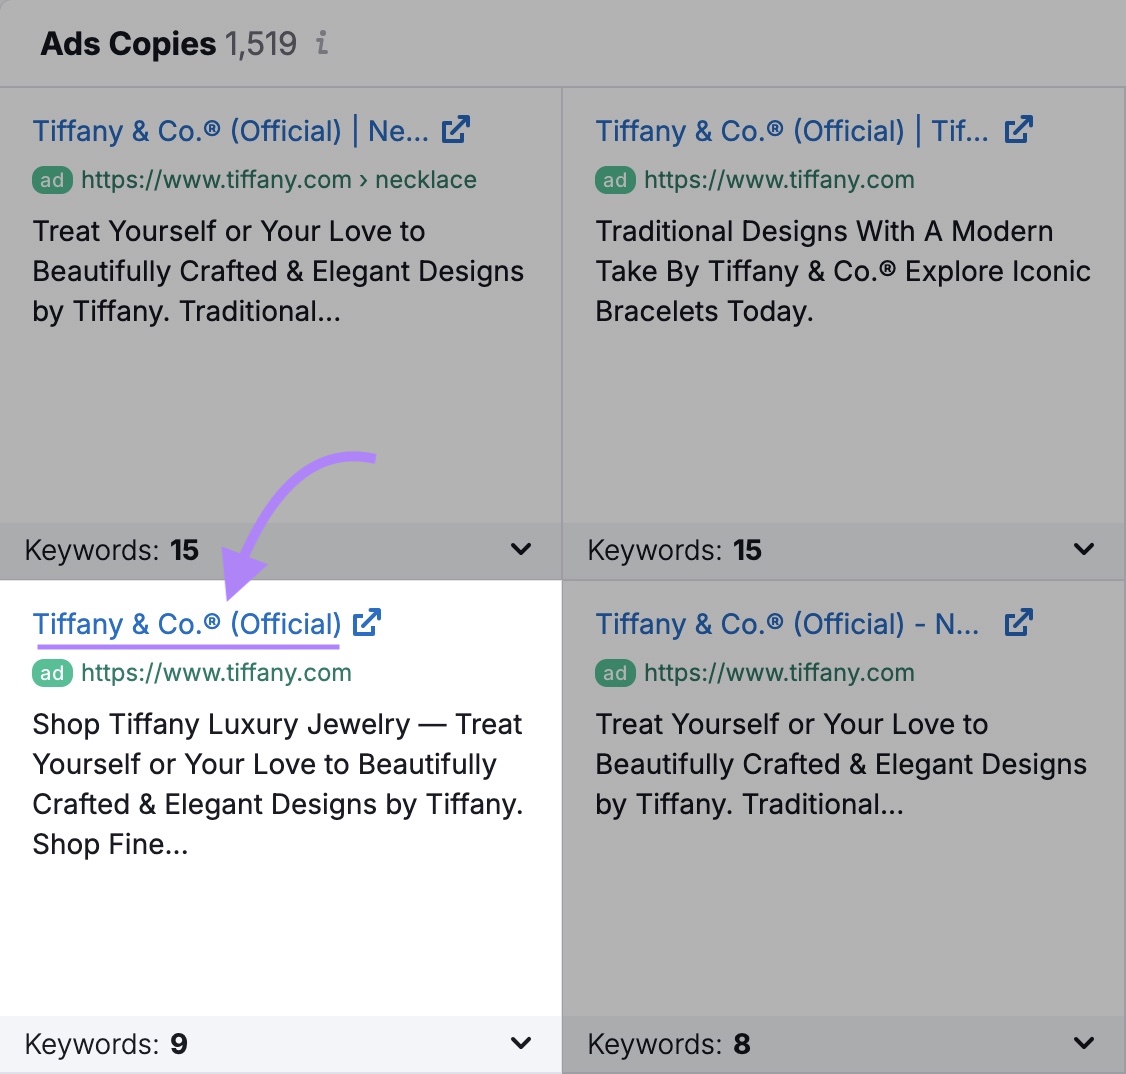Click external link icon on highlighted Tiffany ad
Screen dimensions: 1126x1074
click(367, 622)
